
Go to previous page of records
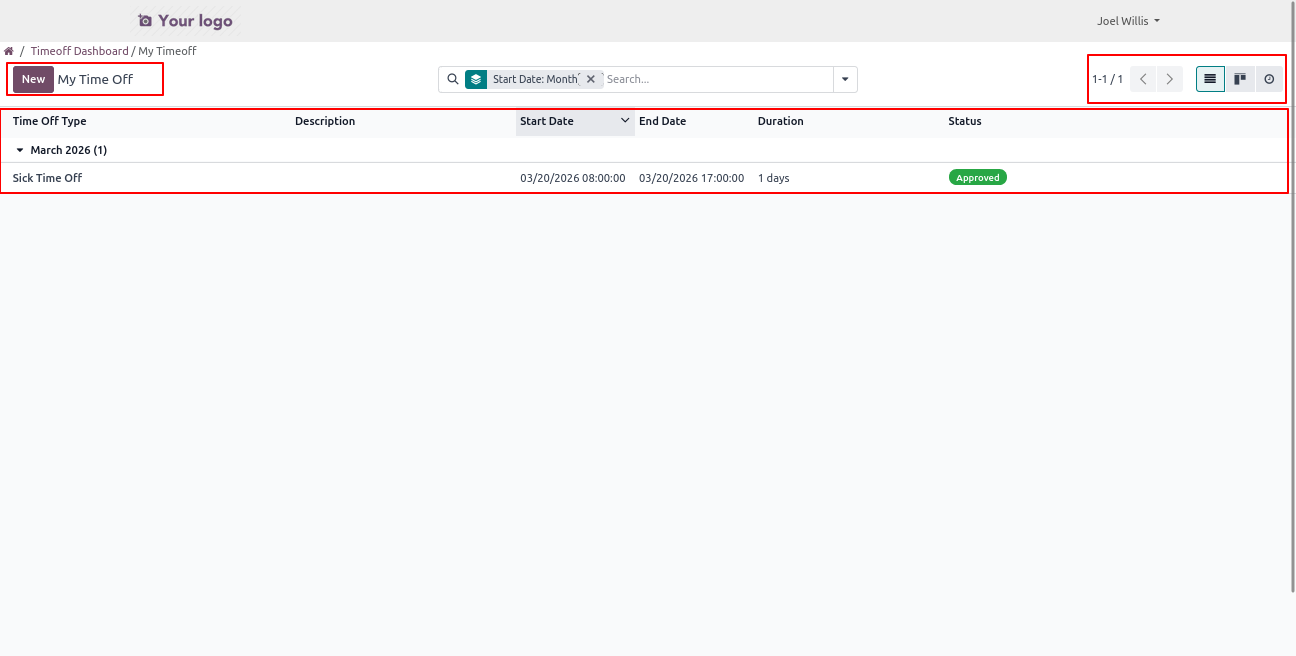click(1143, 79)
